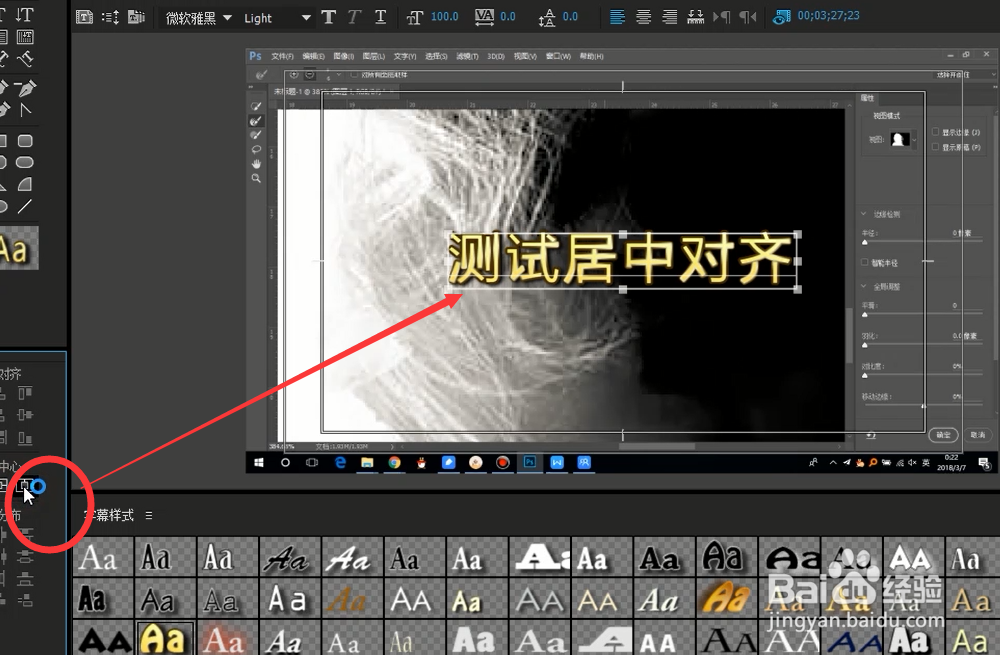Distribute objects with even vertical spacing
Image resolution: width=1000 pixels, height=655 pixels.
coord(25,600)
